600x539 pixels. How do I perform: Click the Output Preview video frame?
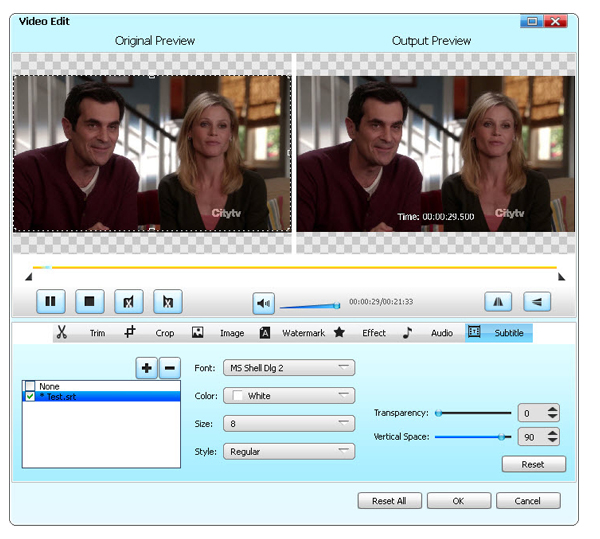pos(436,153)
